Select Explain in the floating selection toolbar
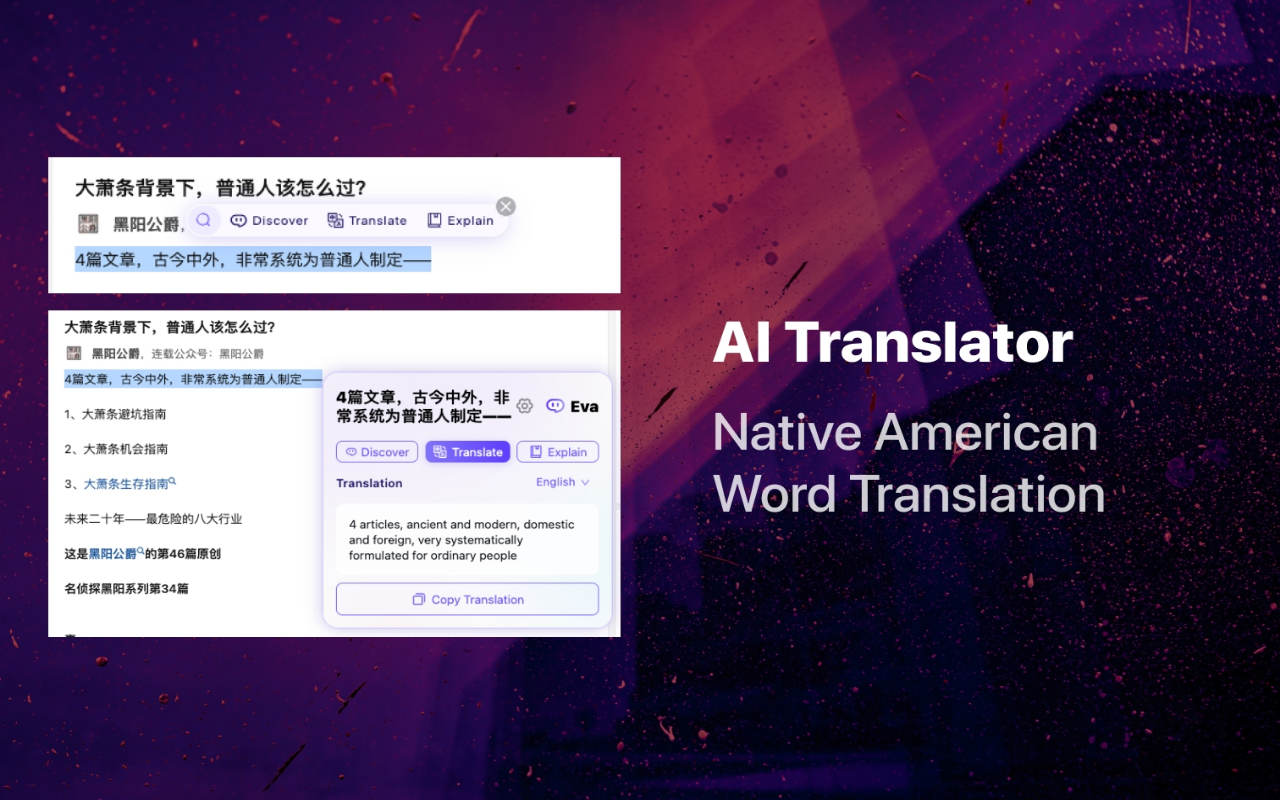1280x800 pixels. [x=460, y=221]
